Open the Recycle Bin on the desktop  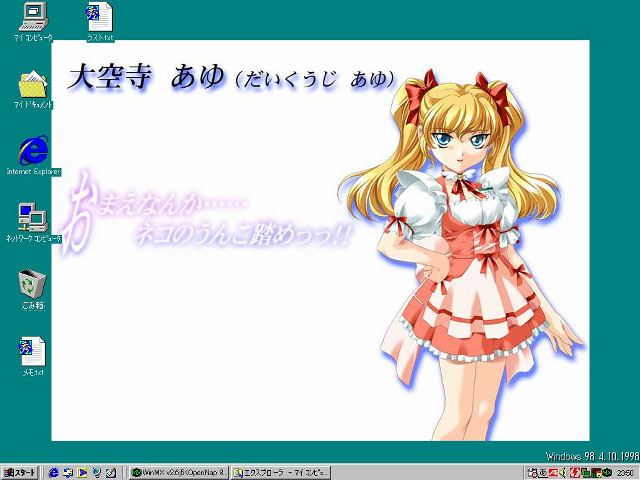(32, 285)
